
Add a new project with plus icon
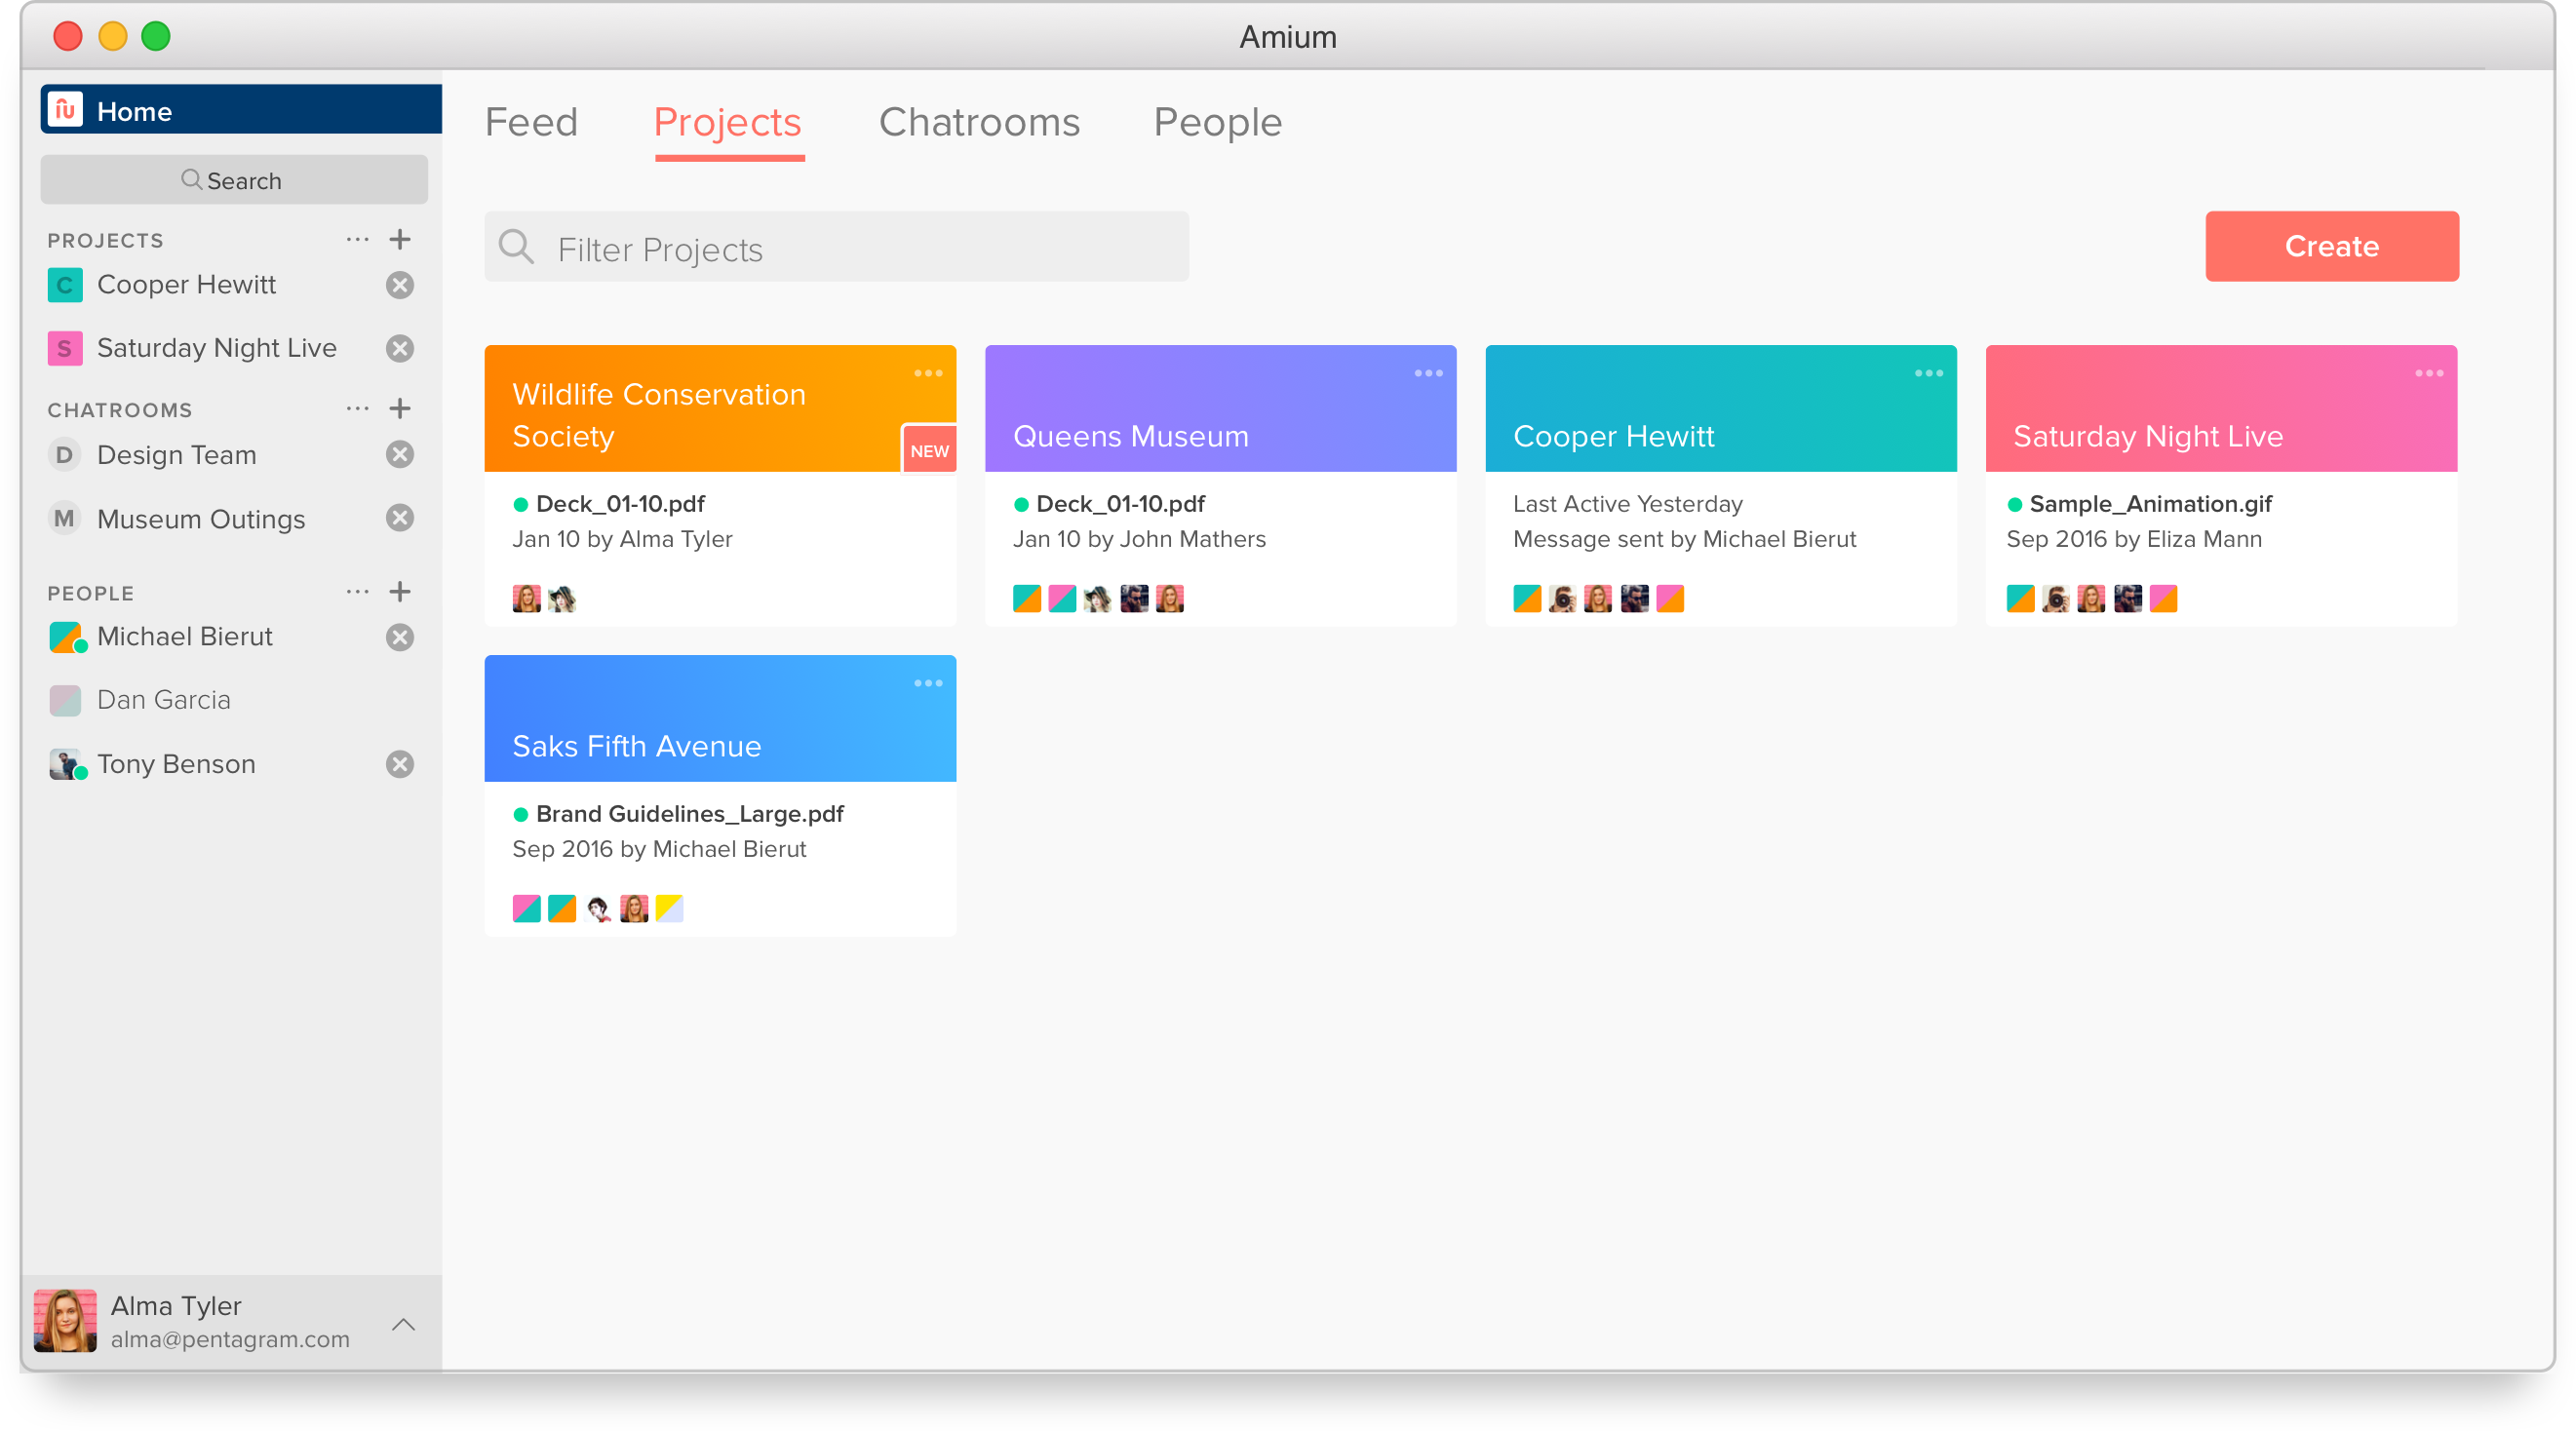point(400,239)
